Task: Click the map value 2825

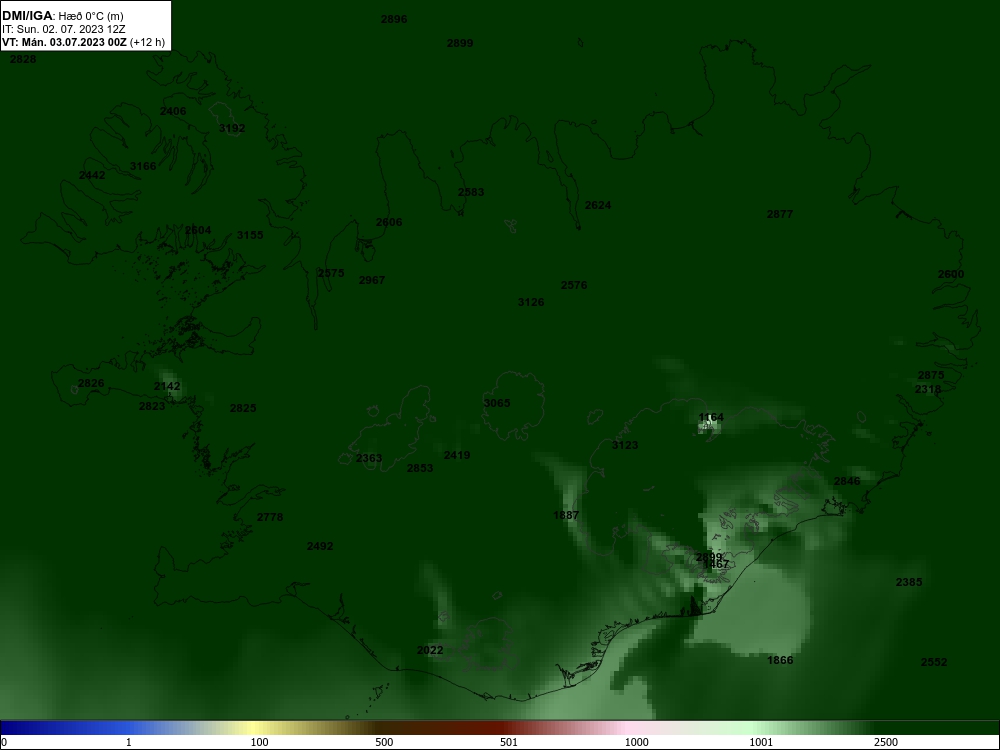Action: pyautogui.click(x=243, y=408)
